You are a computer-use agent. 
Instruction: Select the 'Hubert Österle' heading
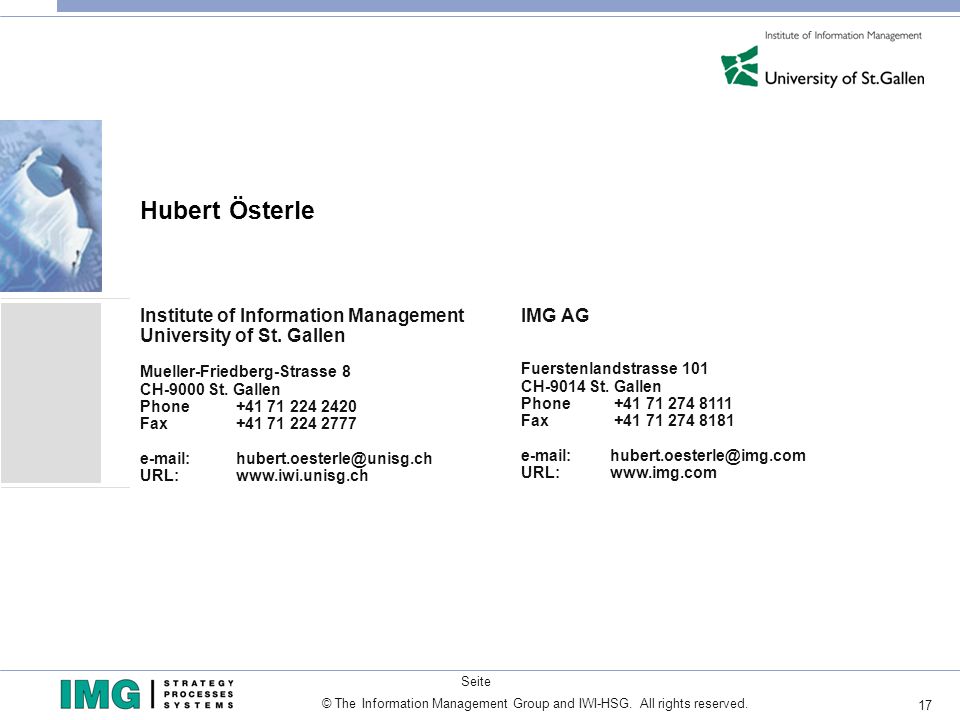[x=227, y=210]
